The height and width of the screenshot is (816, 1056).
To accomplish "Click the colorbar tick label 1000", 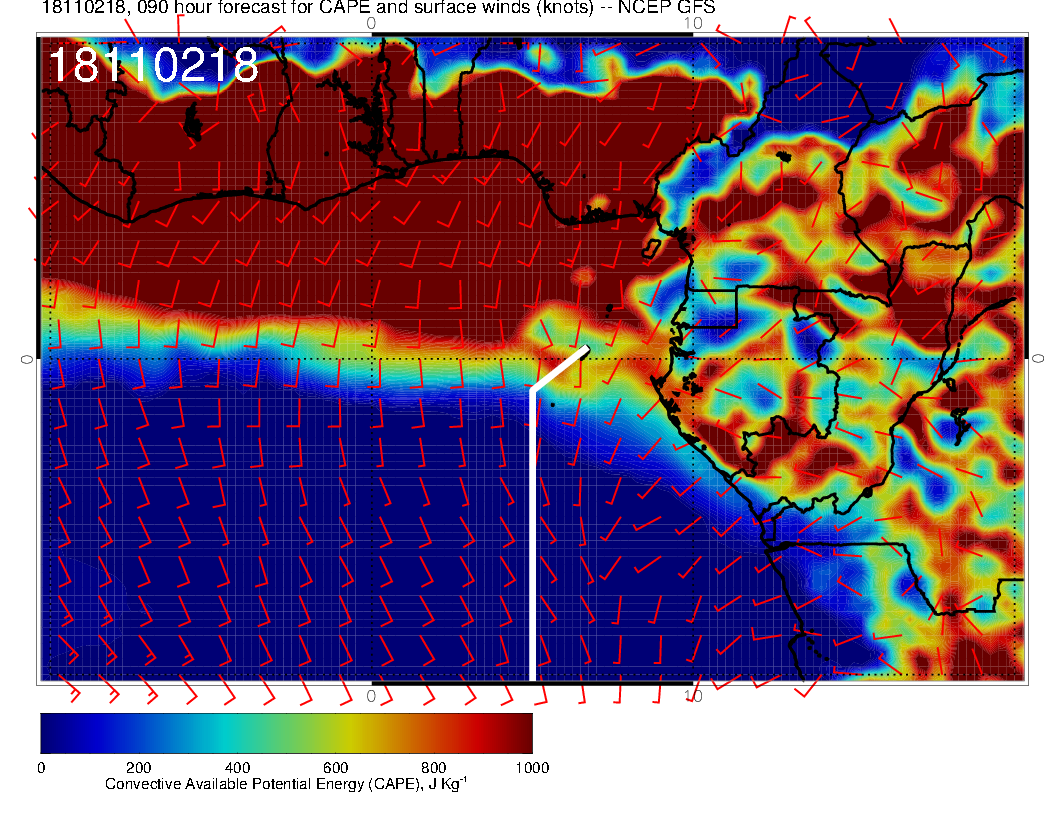I will pyautogui.click(x=532, y=768).
